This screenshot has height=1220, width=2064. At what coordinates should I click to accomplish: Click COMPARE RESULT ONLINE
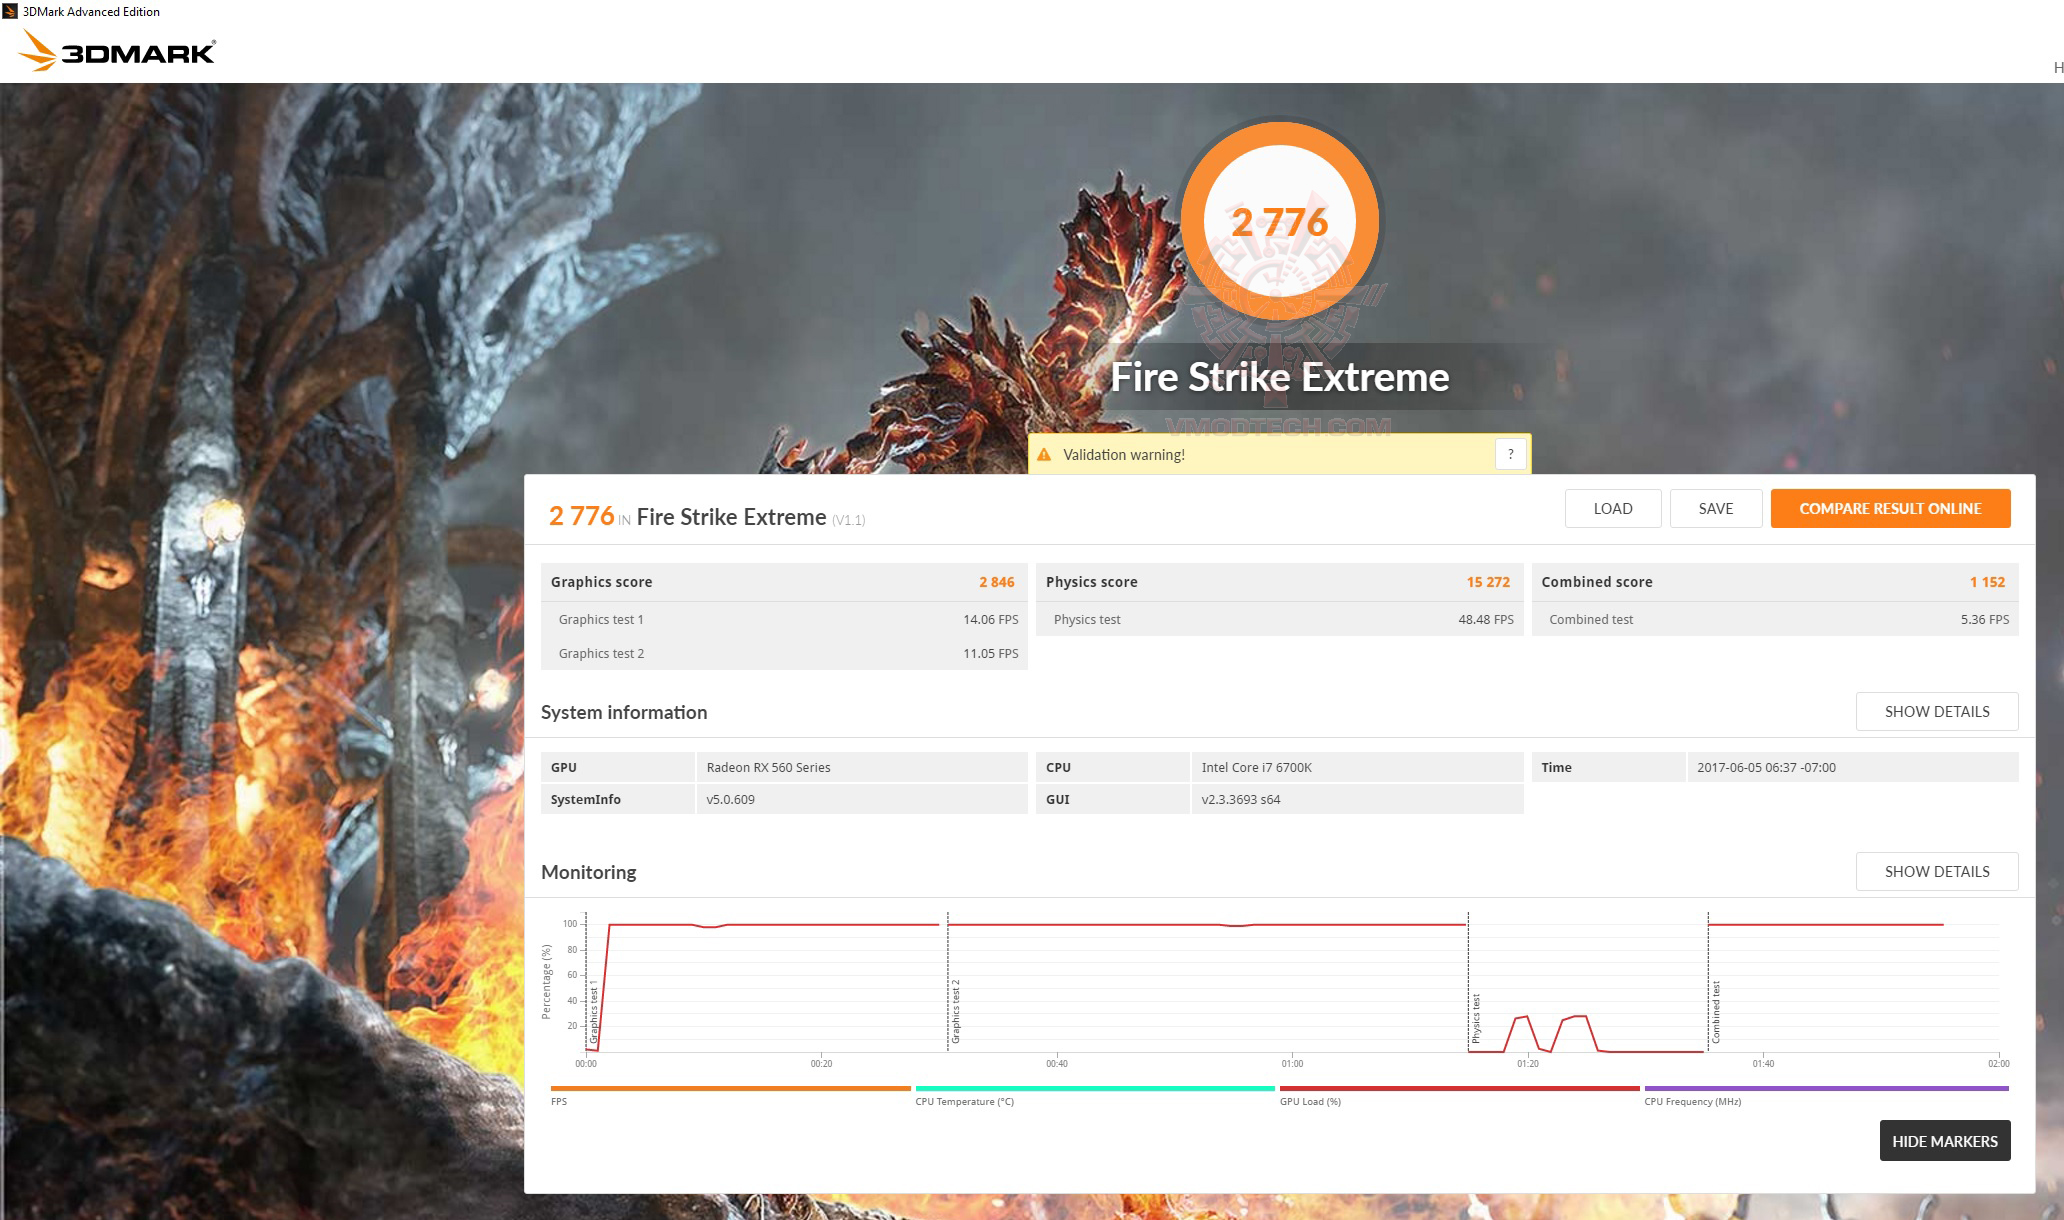(1890, 508)
